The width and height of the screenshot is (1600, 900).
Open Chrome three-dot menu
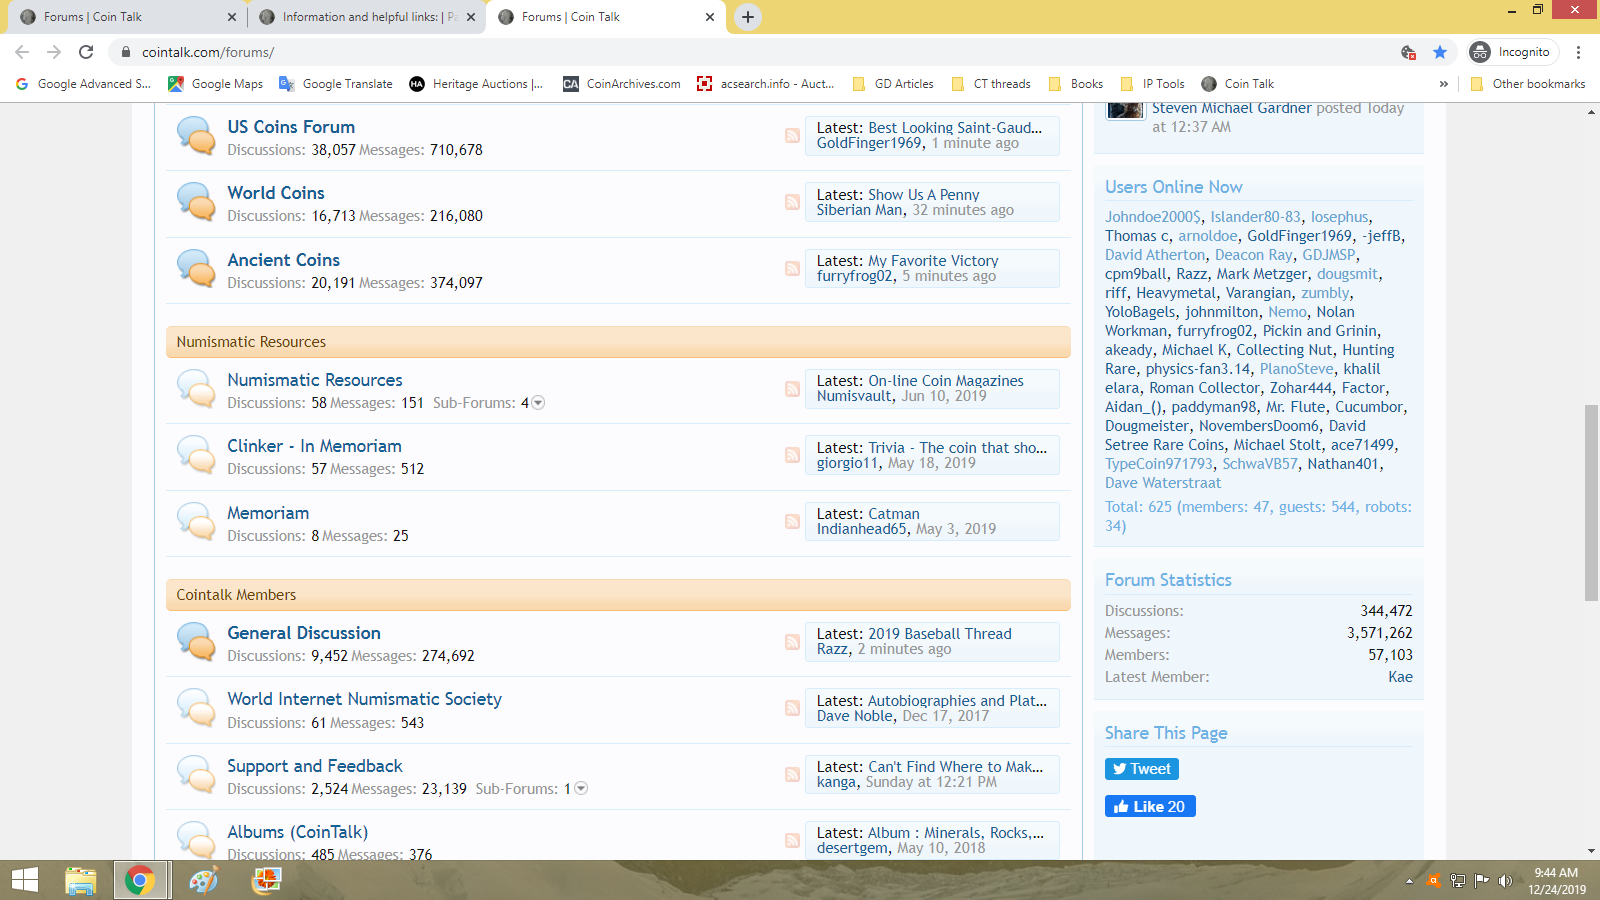pos(1578,52)
